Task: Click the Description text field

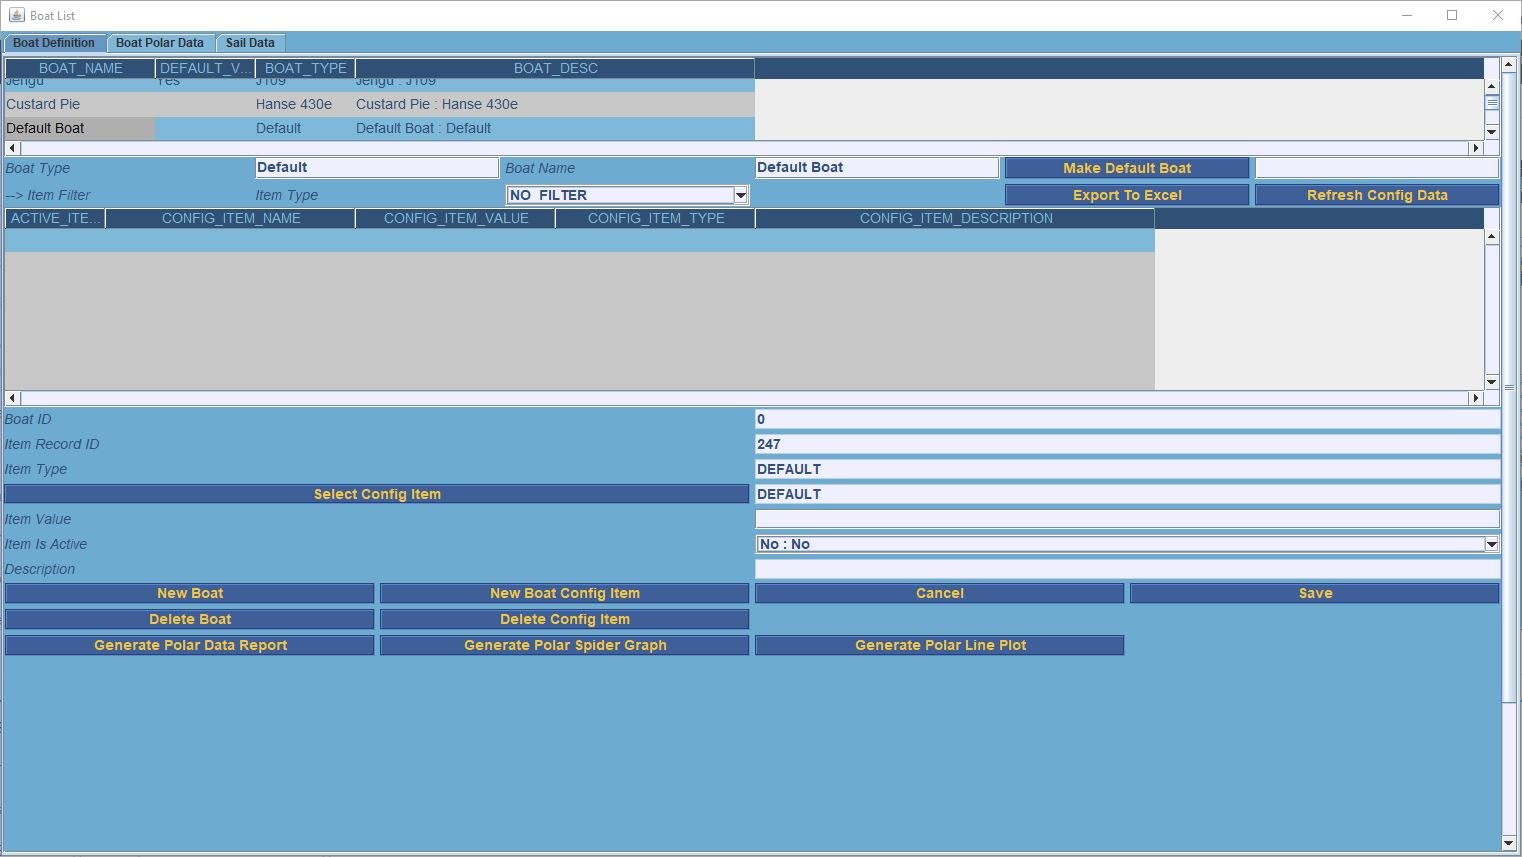Action: point(1127,569)
